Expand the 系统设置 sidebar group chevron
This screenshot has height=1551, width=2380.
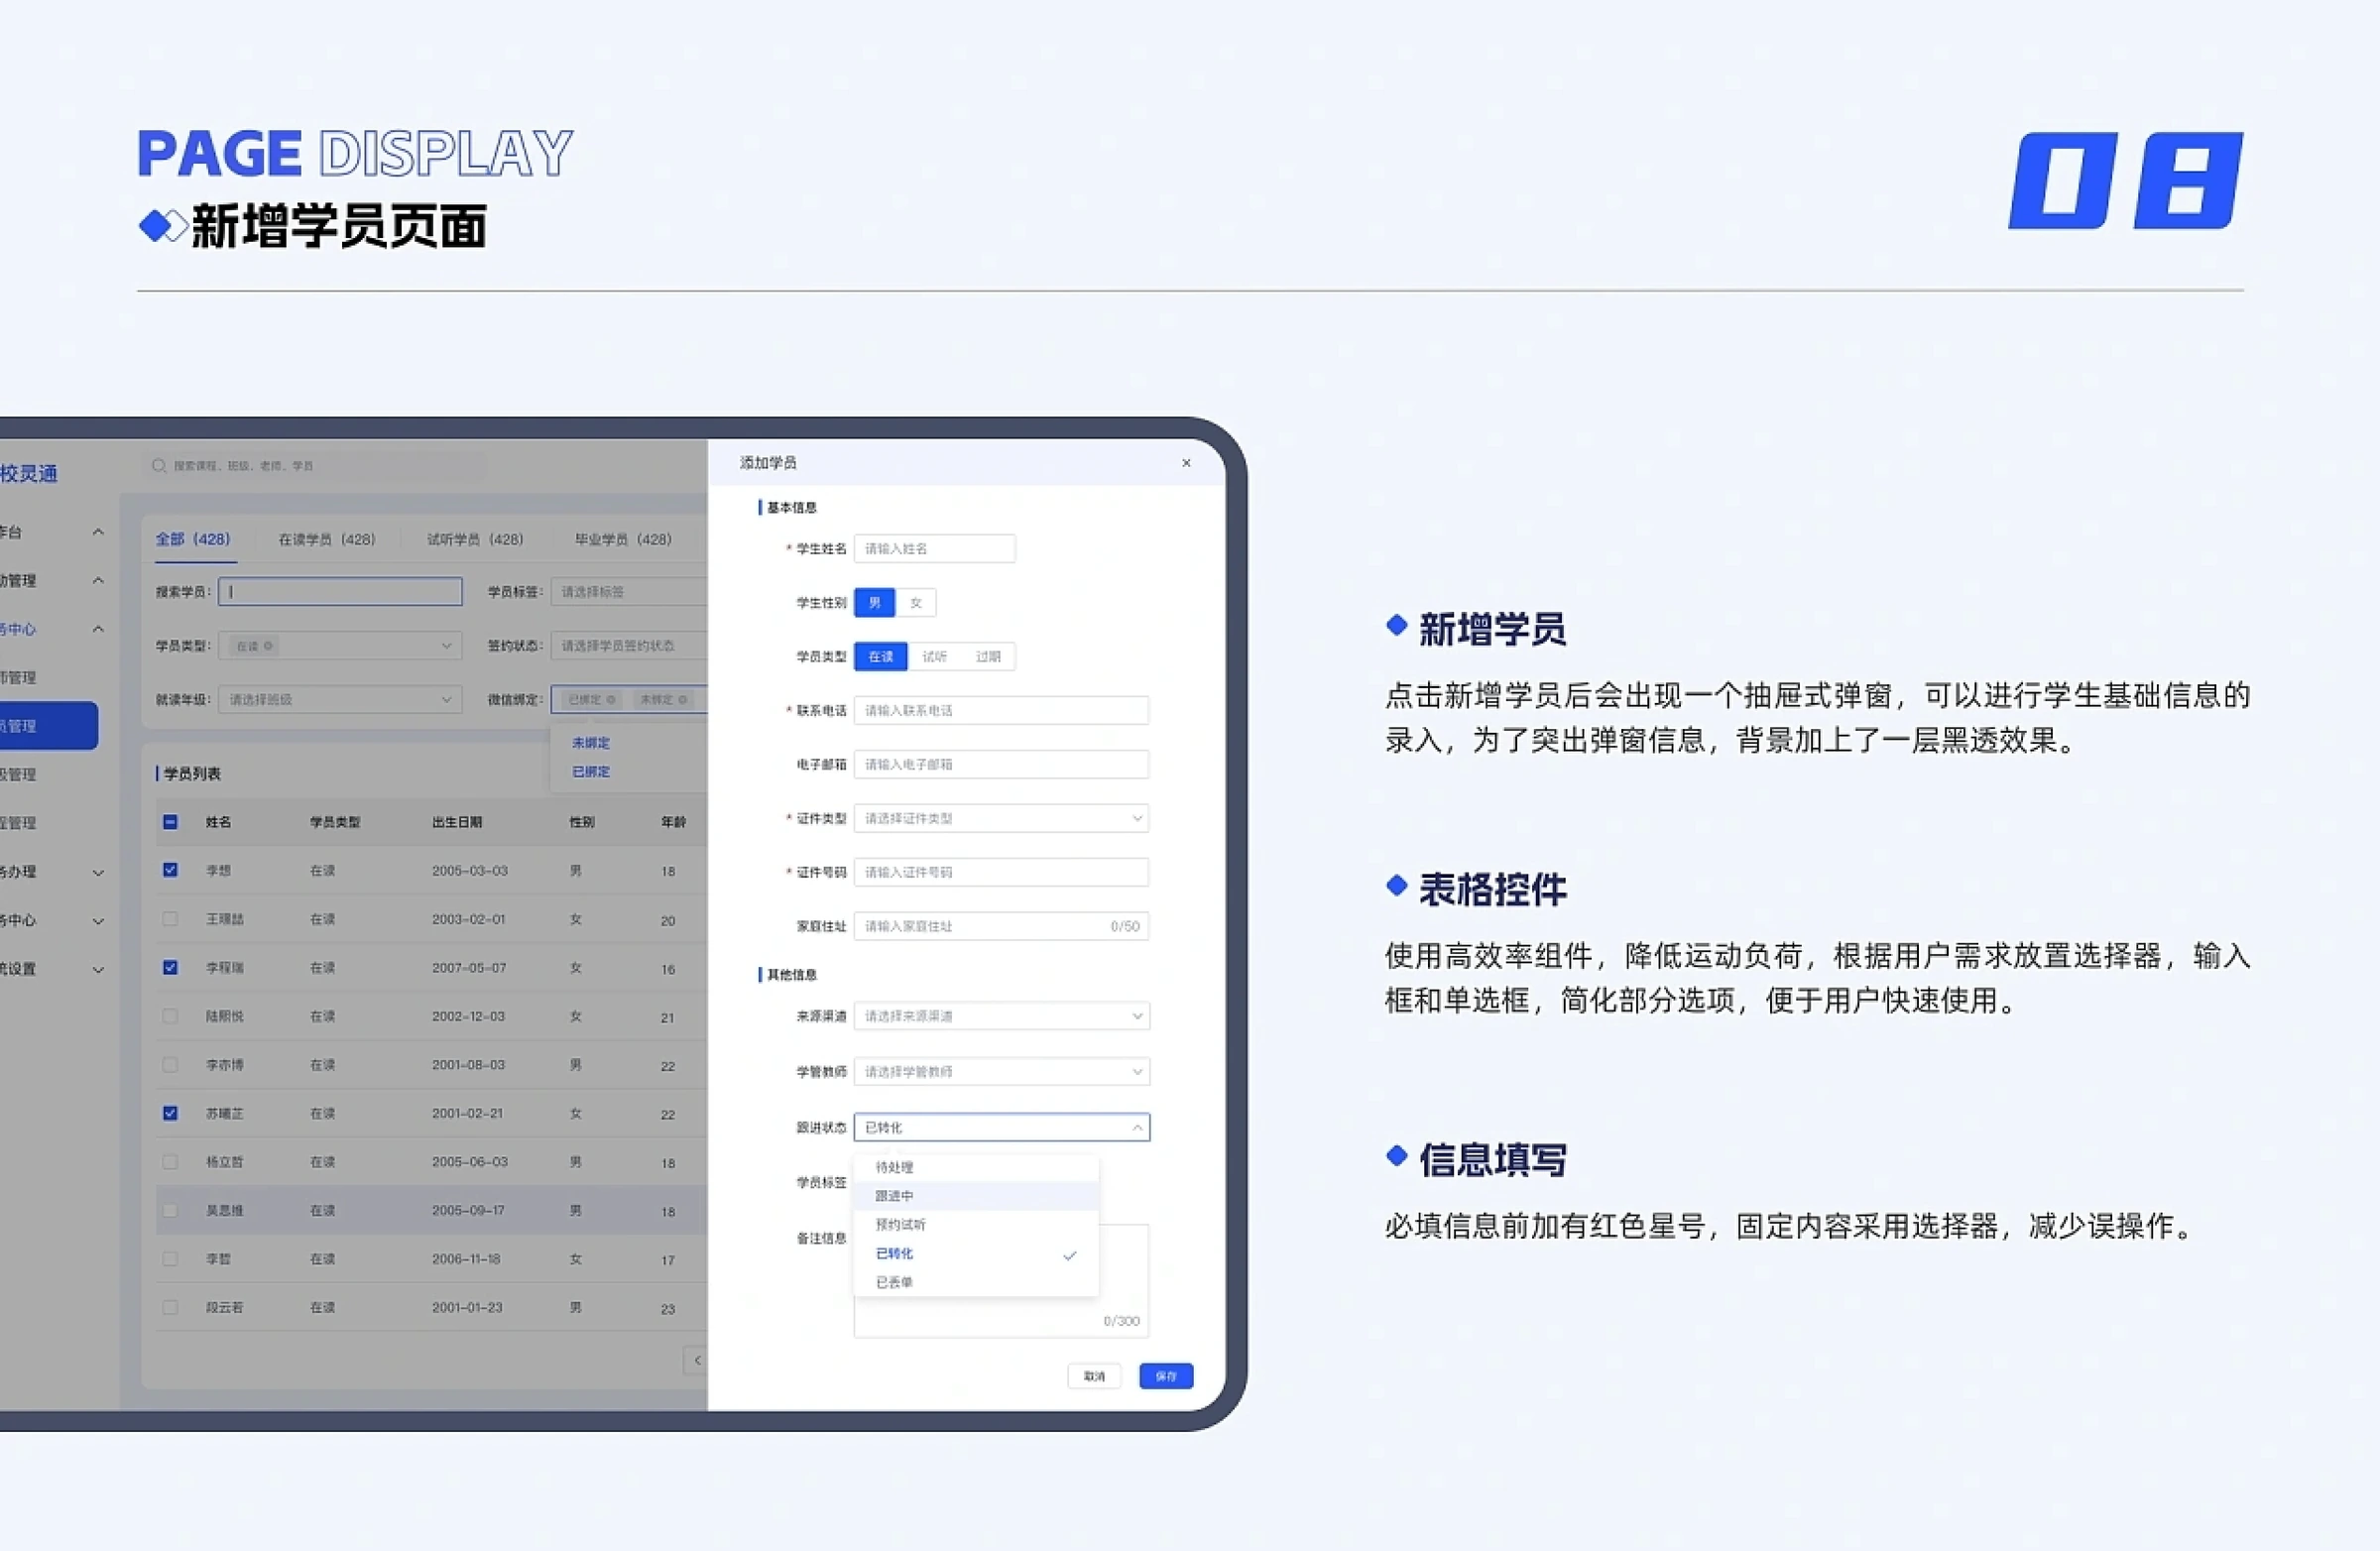click(x=98, y=970)
